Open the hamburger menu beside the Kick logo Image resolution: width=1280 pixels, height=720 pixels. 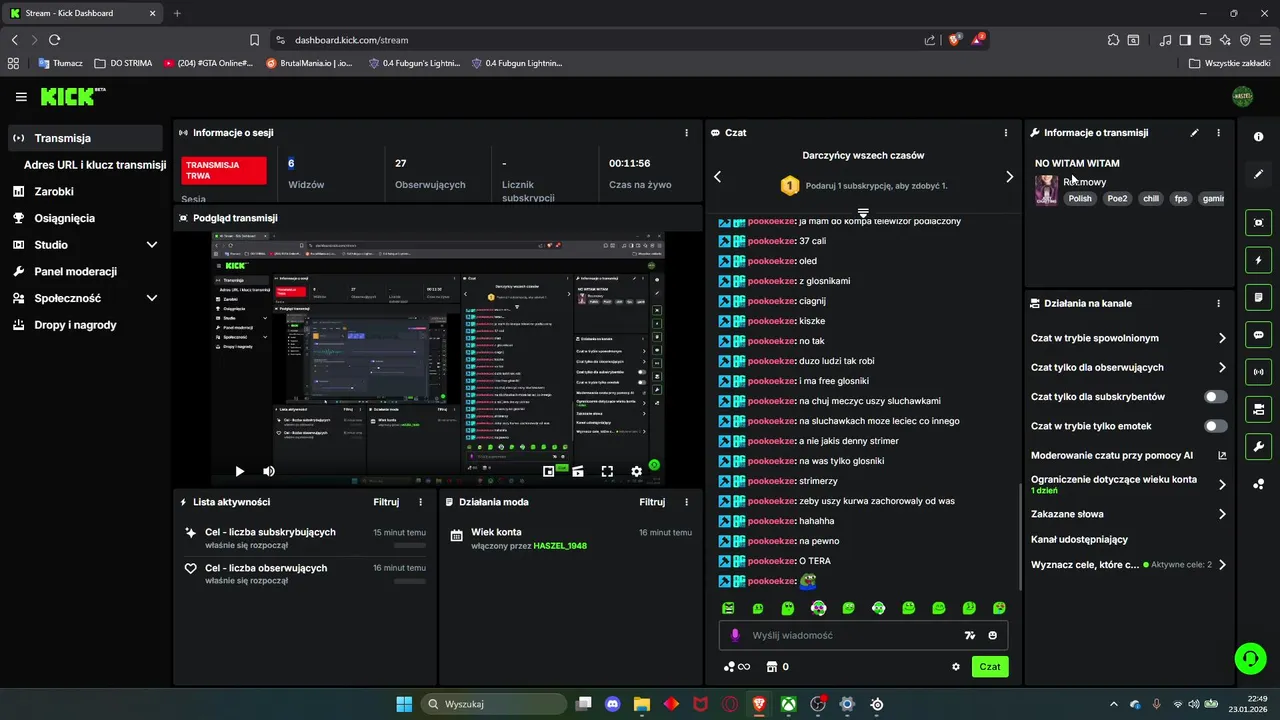pos(21,97)
